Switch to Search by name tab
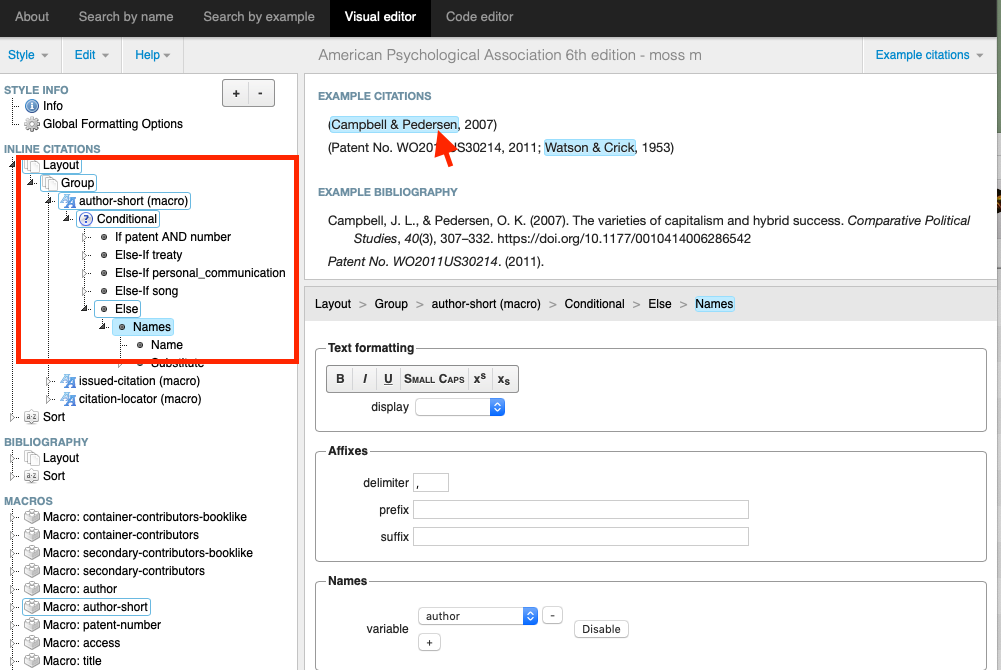The image size is (1001, 670). coord(126,17)
